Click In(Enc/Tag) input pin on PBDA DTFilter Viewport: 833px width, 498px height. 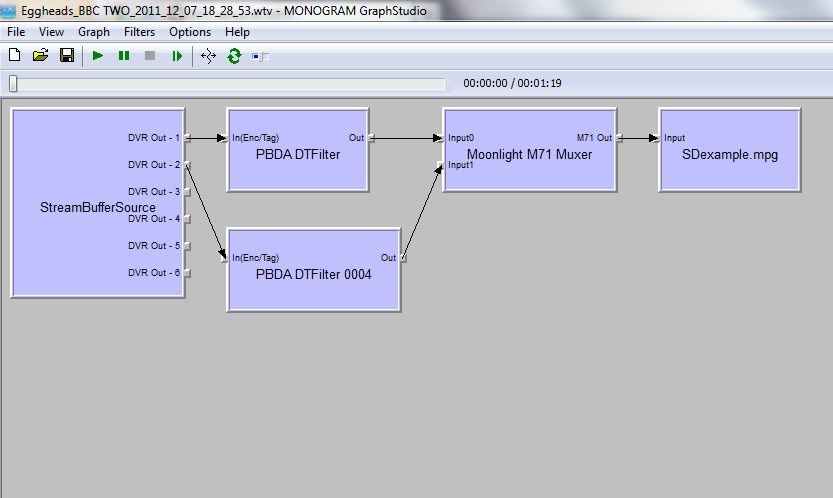click(224, 138)
